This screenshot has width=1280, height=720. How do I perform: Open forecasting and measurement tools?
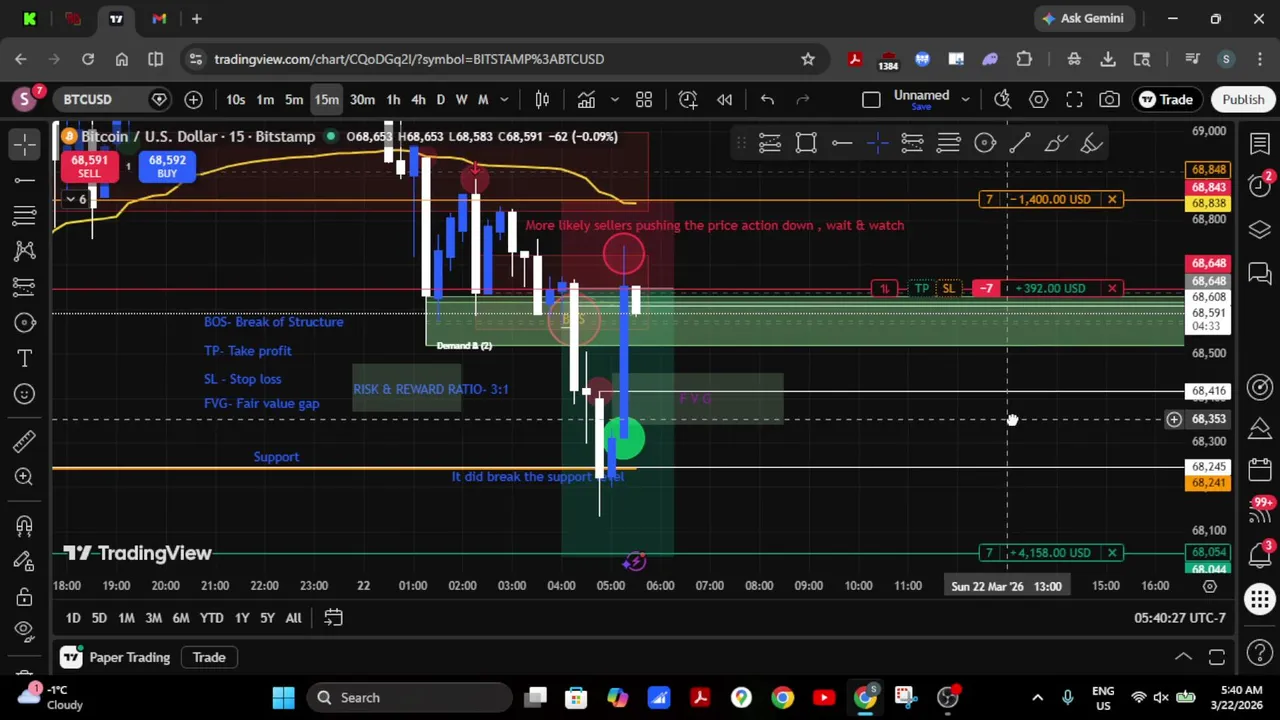pyautogui.click(x=25, y=287)
